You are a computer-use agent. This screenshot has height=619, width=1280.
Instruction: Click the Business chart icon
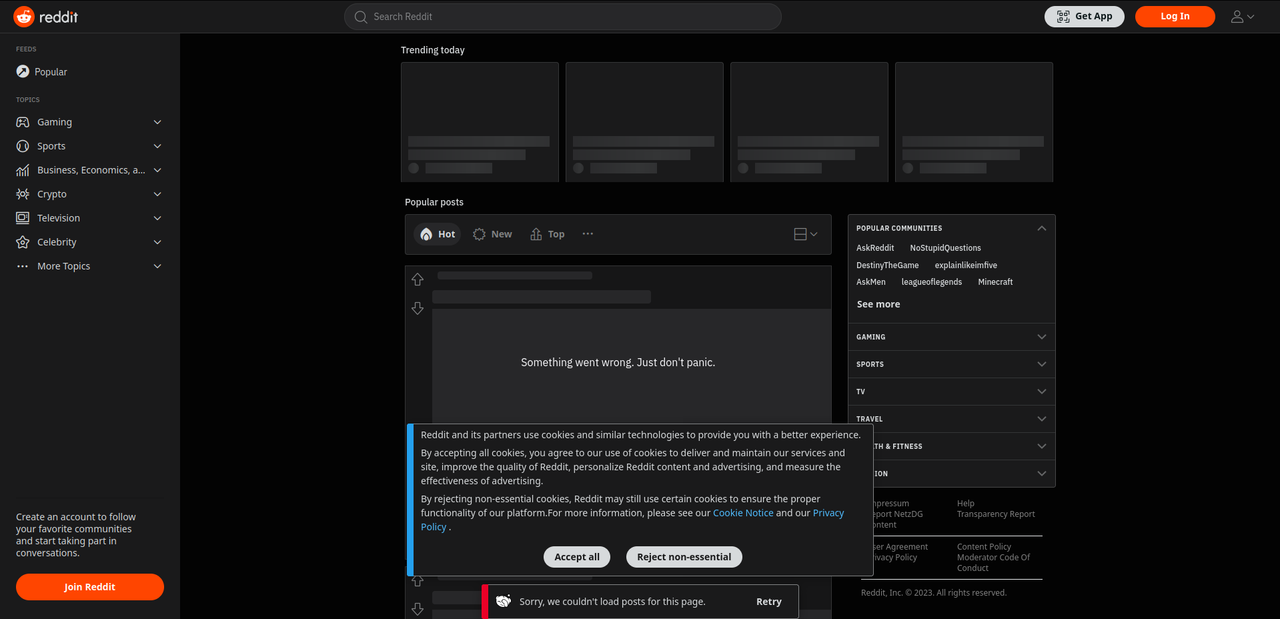click(23, 170)
